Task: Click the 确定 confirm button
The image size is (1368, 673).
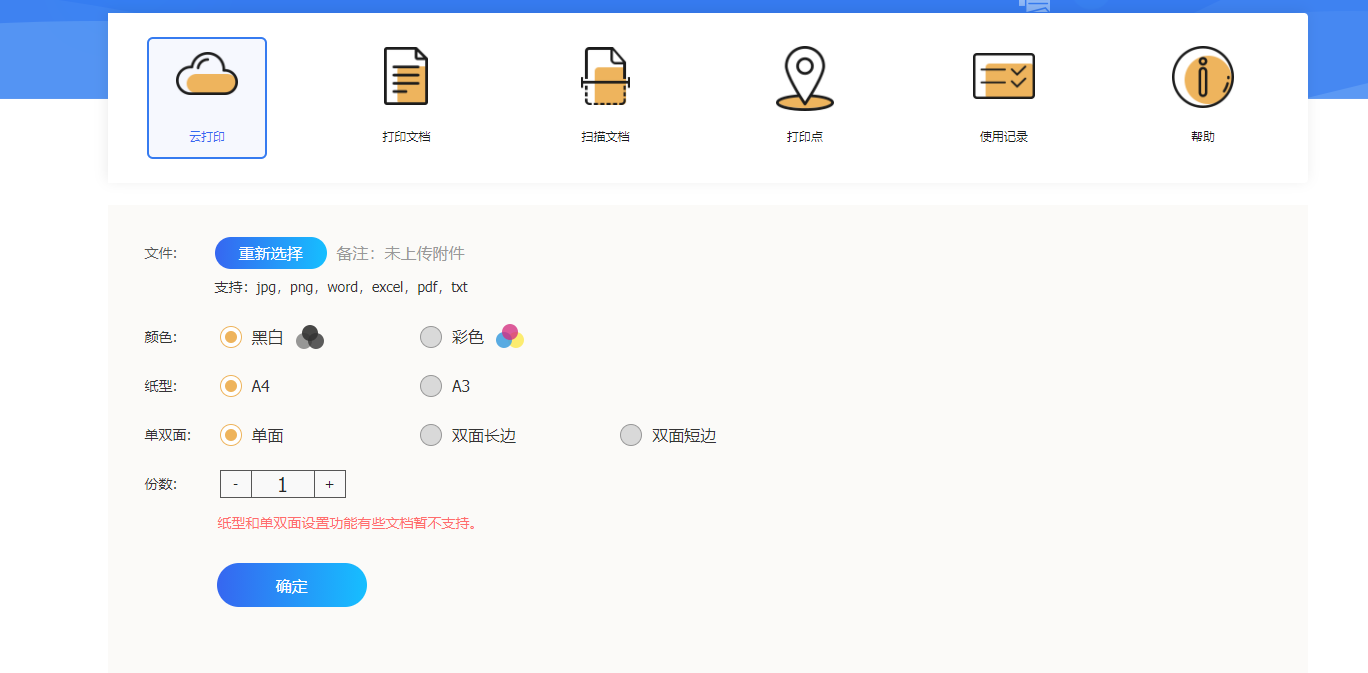Action: point(292,585)
